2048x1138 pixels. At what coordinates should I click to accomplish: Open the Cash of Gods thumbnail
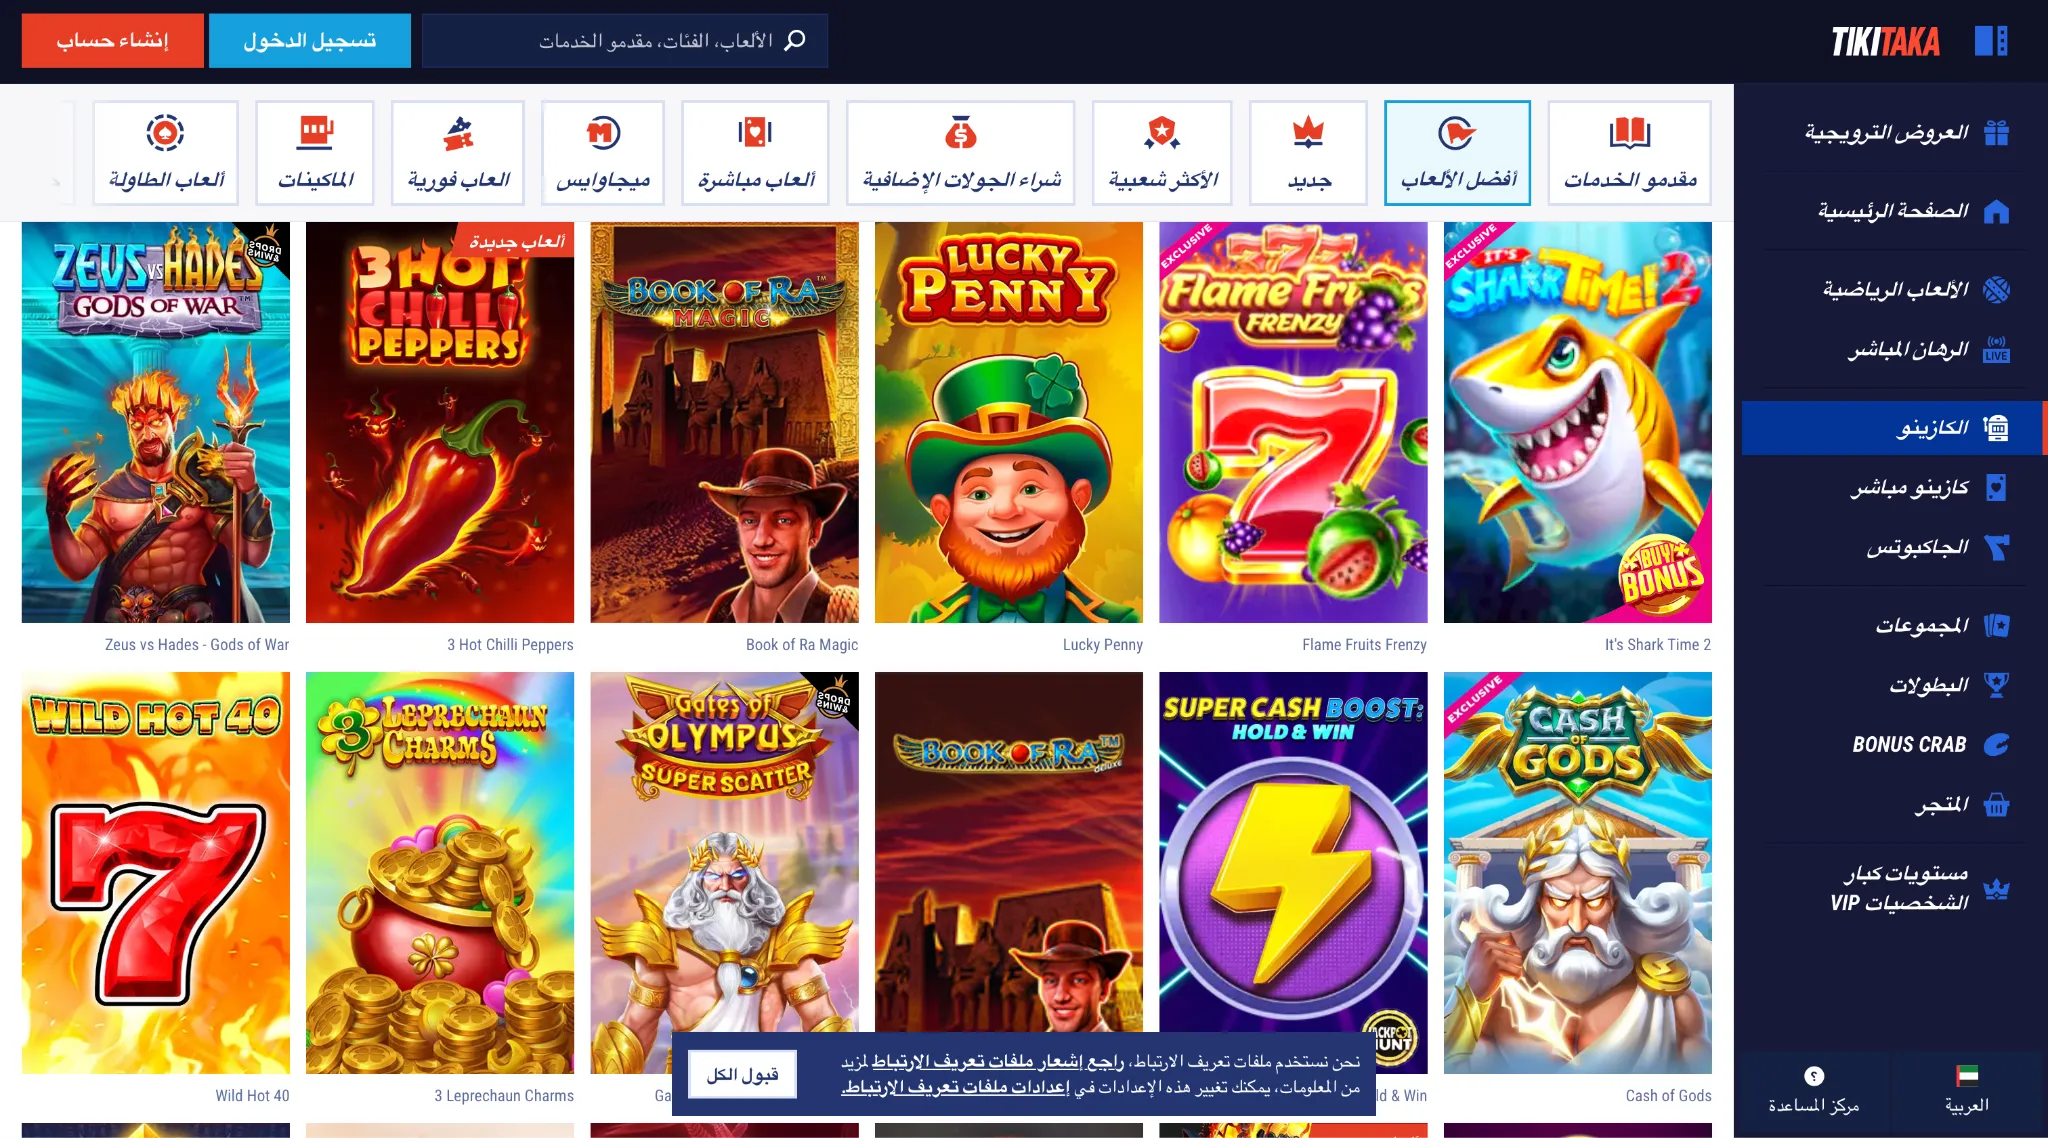click(x=1578, y=873)
